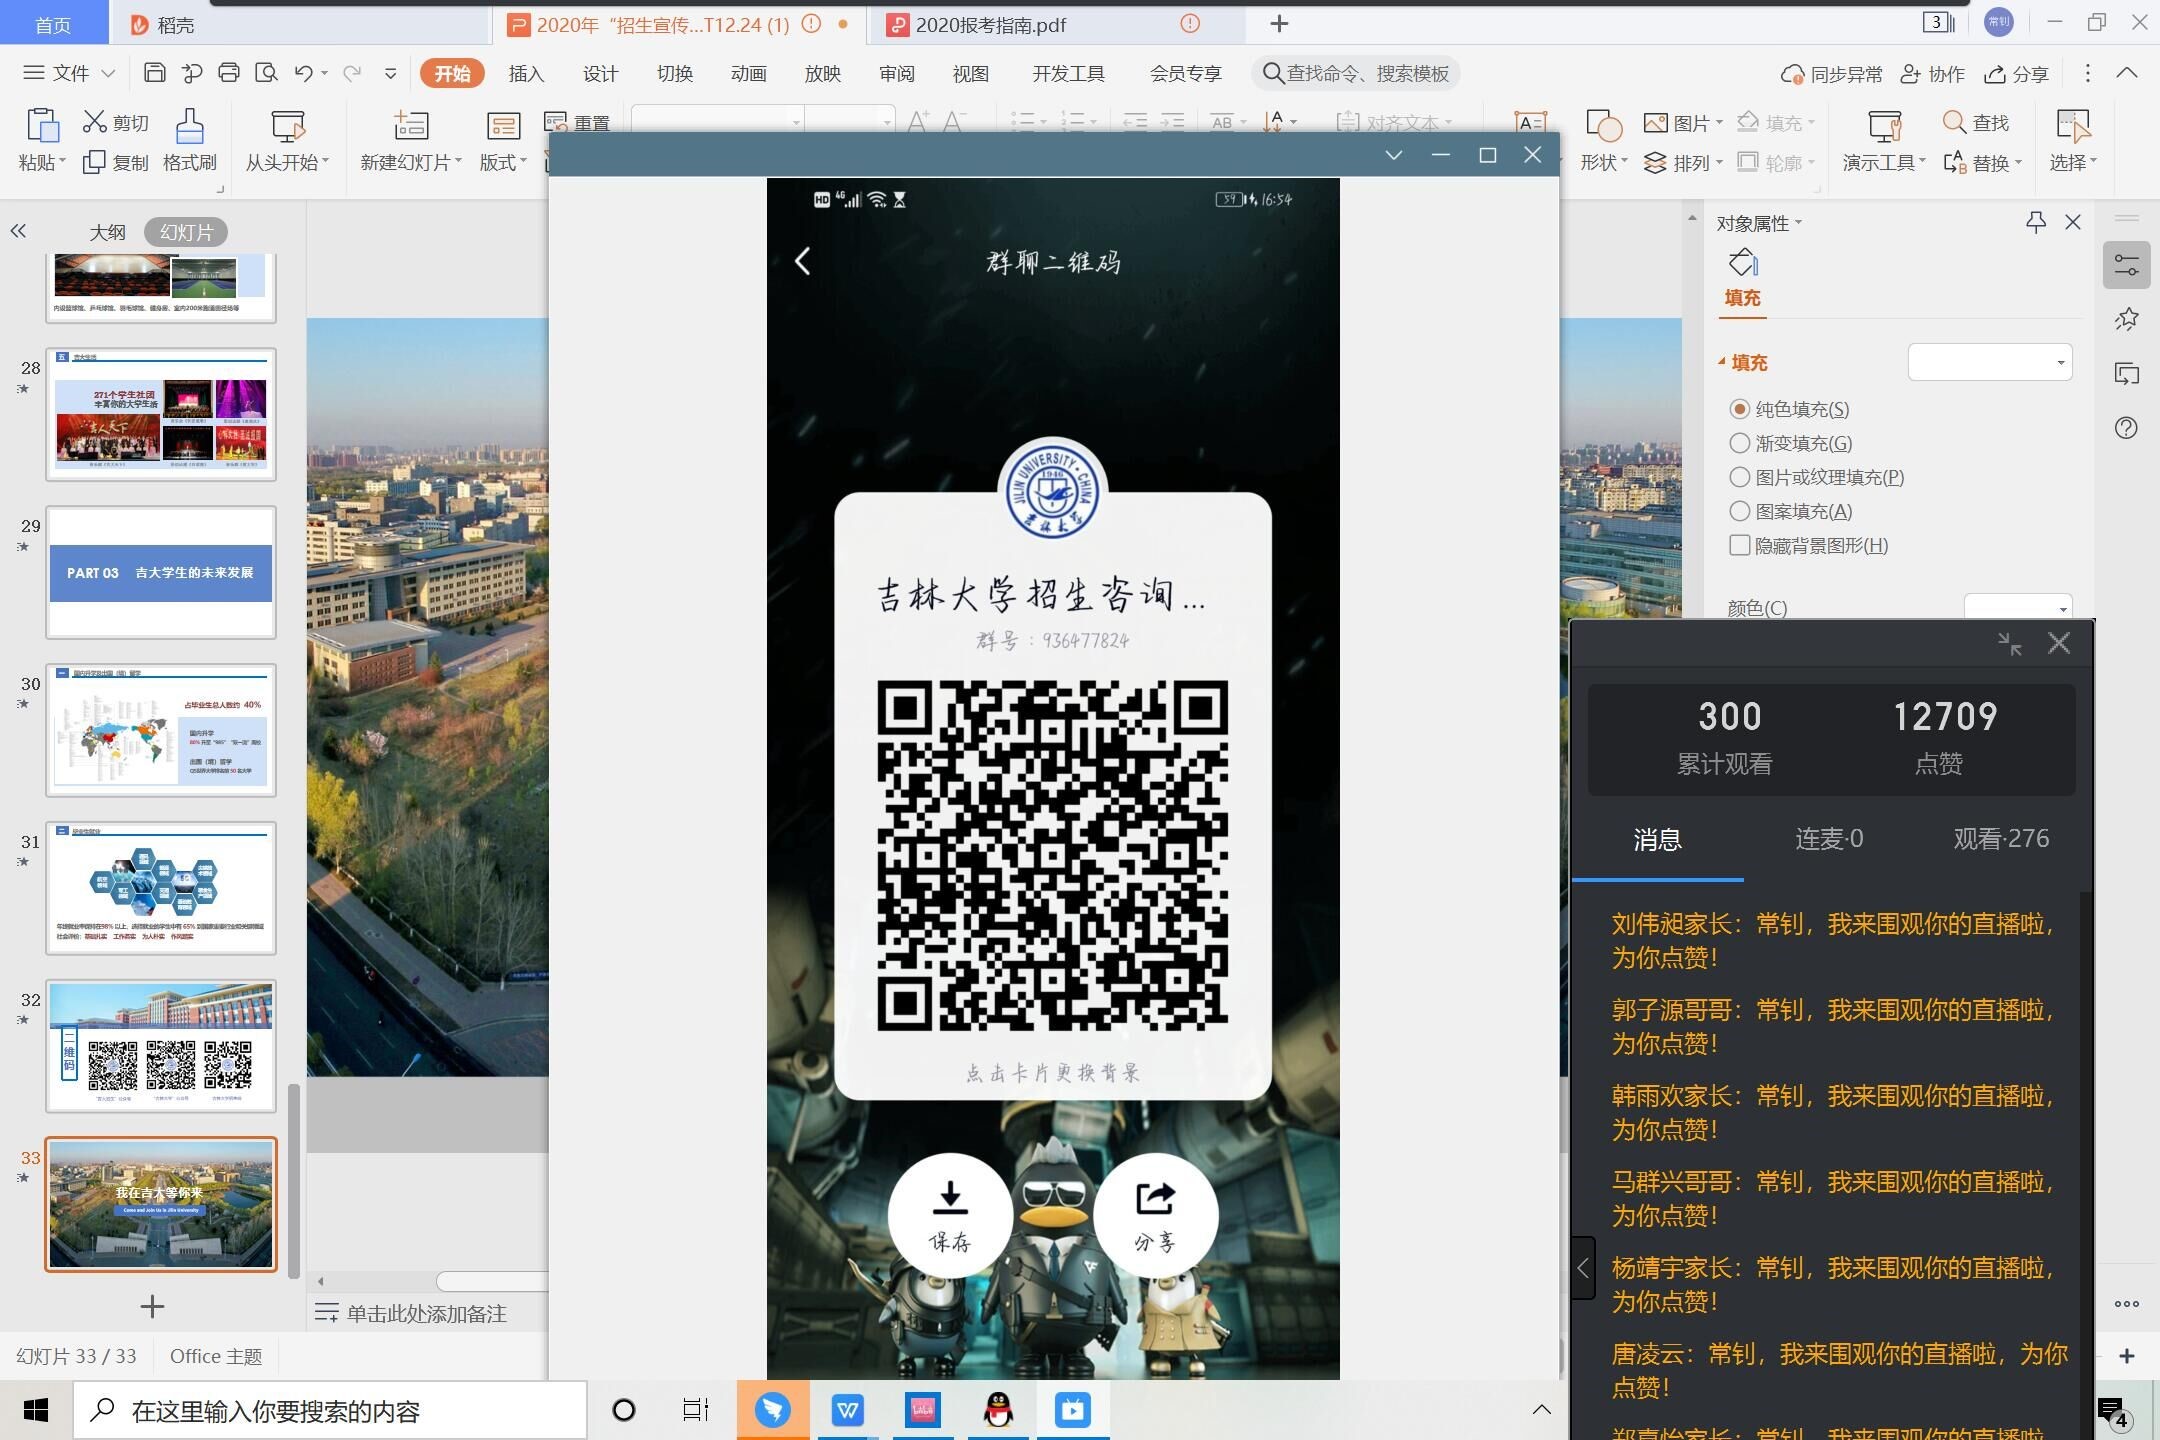Open the Insert (插入) ribbon tab

coord(526,73)
